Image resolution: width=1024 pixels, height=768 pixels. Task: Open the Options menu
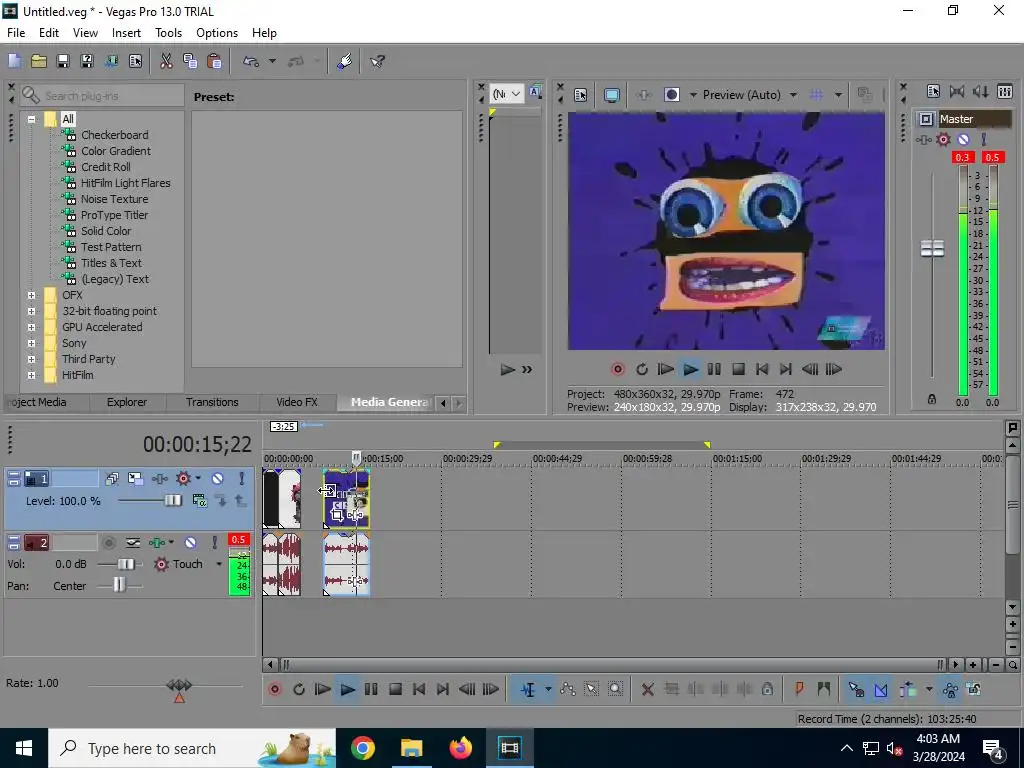tap(217, 33)
